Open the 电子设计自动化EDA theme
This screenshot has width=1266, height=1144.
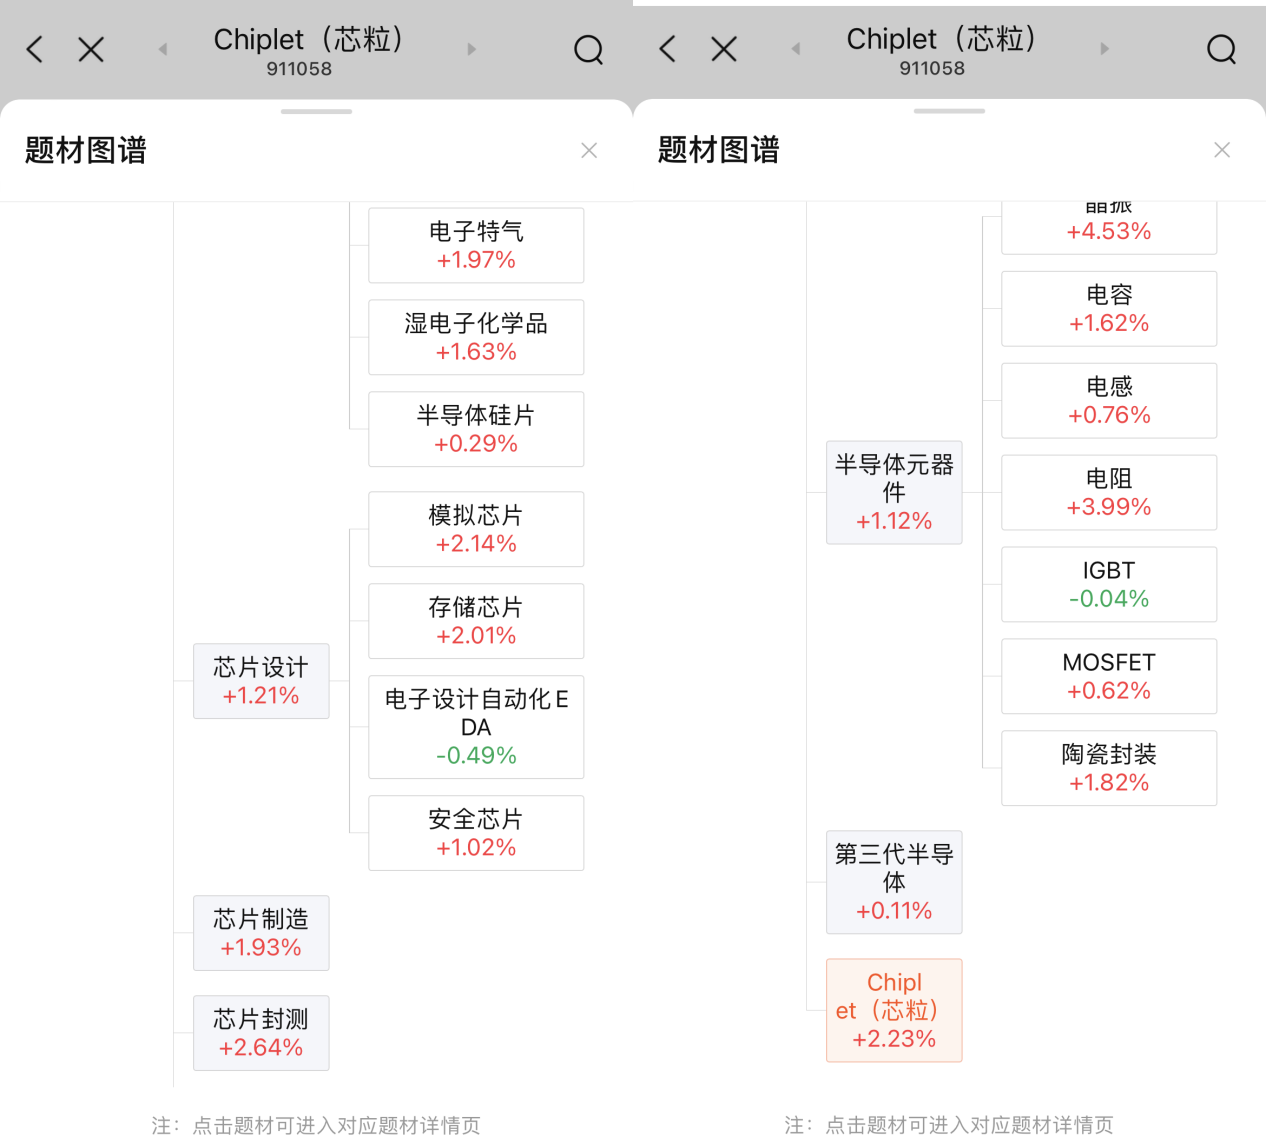pyautogui.click(x=476, y=727)
